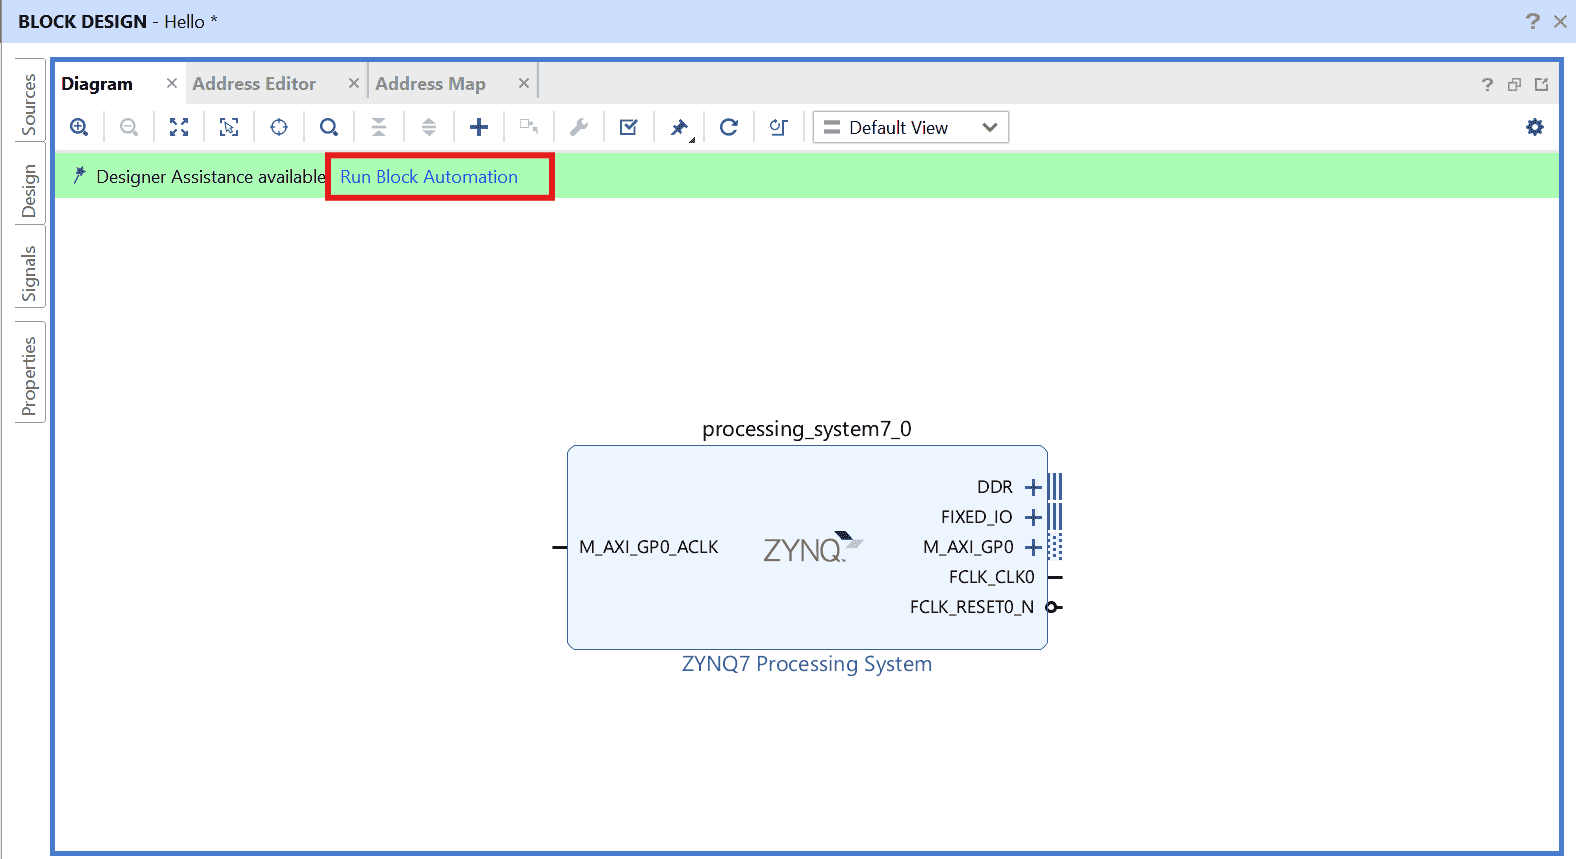
Task: Expand the DDR interface port
Action: point(1033,487)
